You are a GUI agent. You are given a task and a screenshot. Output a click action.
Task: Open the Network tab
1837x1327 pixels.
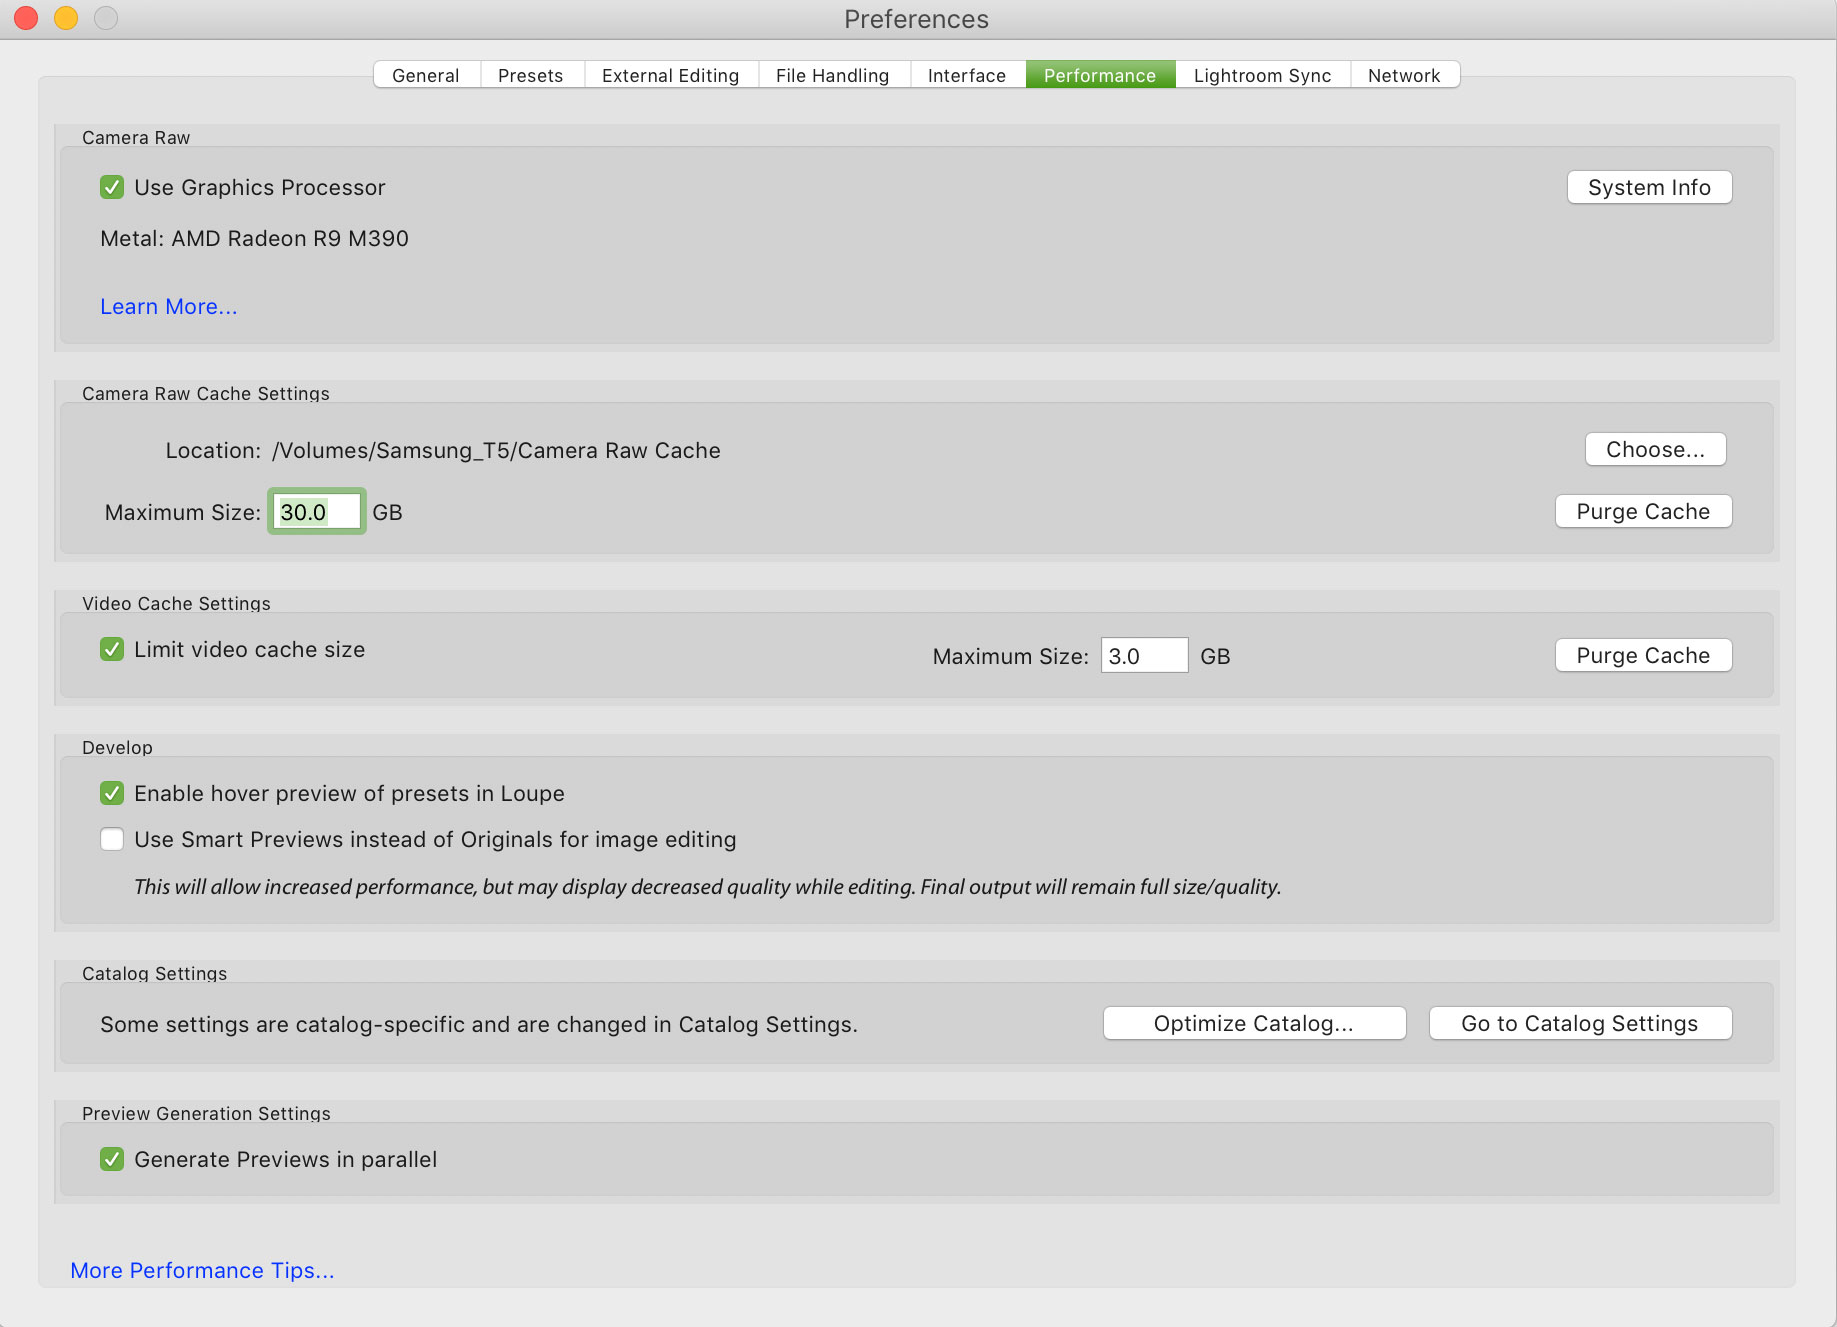1404,75
